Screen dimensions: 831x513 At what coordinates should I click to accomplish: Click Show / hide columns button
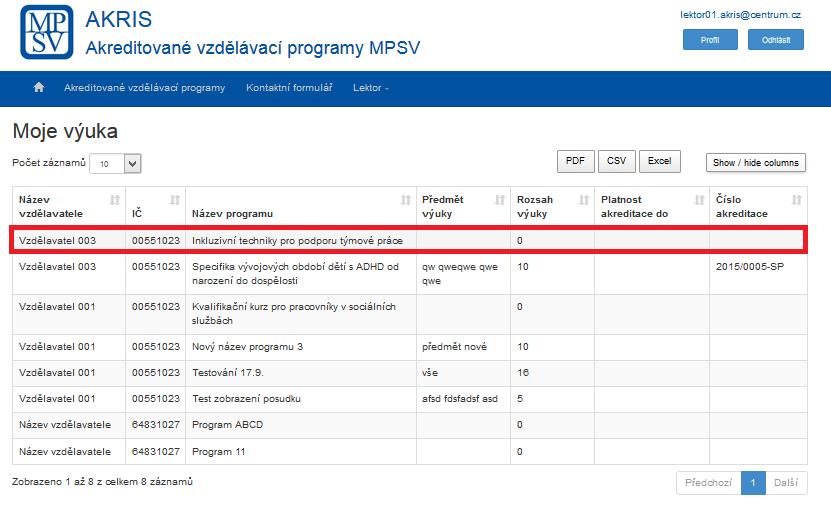point(756,163)
